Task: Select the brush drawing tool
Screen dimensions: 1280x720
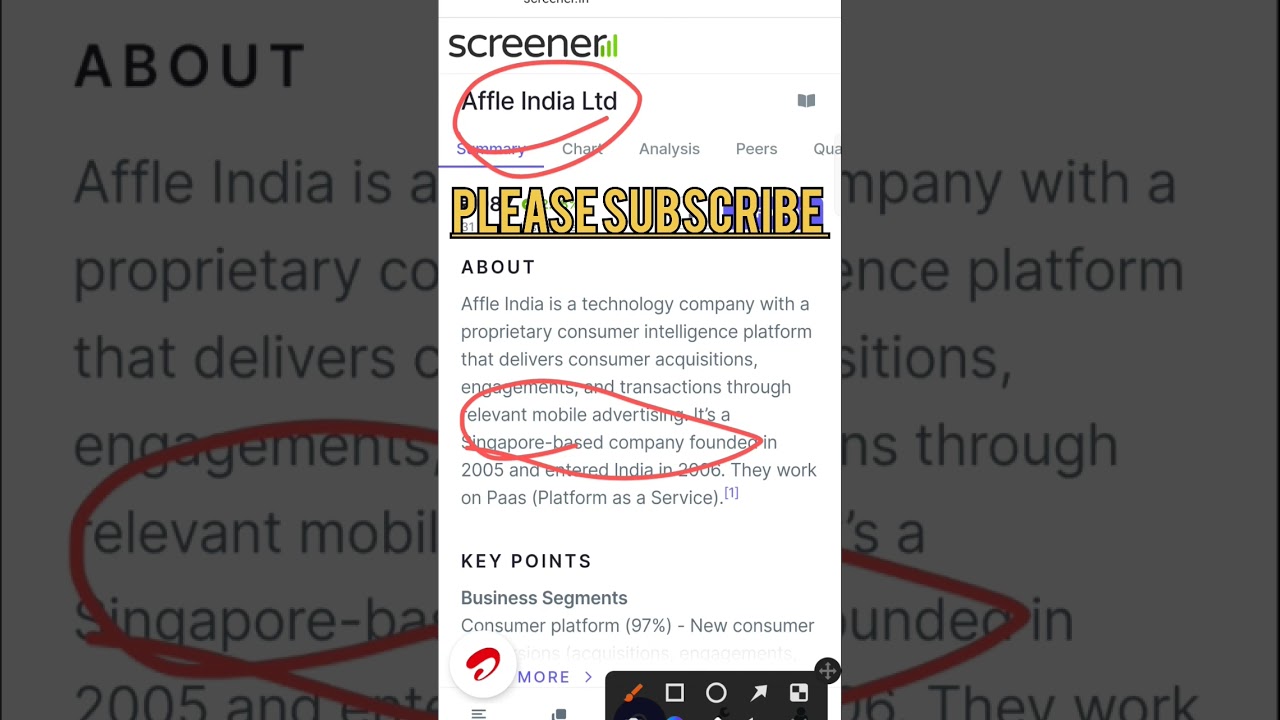Action: click(633, 692)
